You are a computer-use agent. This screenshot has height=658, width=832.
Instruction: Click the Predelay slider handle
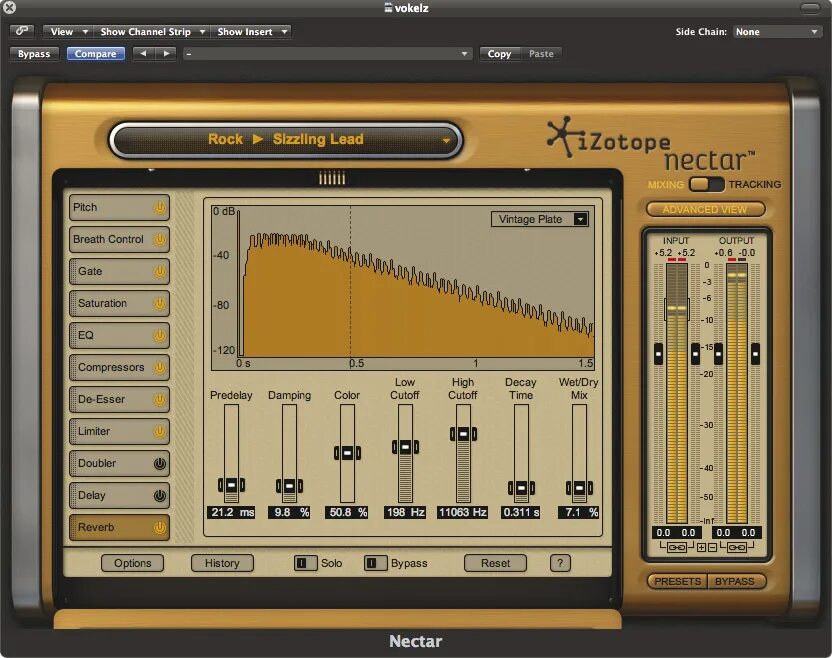(231, 485)
